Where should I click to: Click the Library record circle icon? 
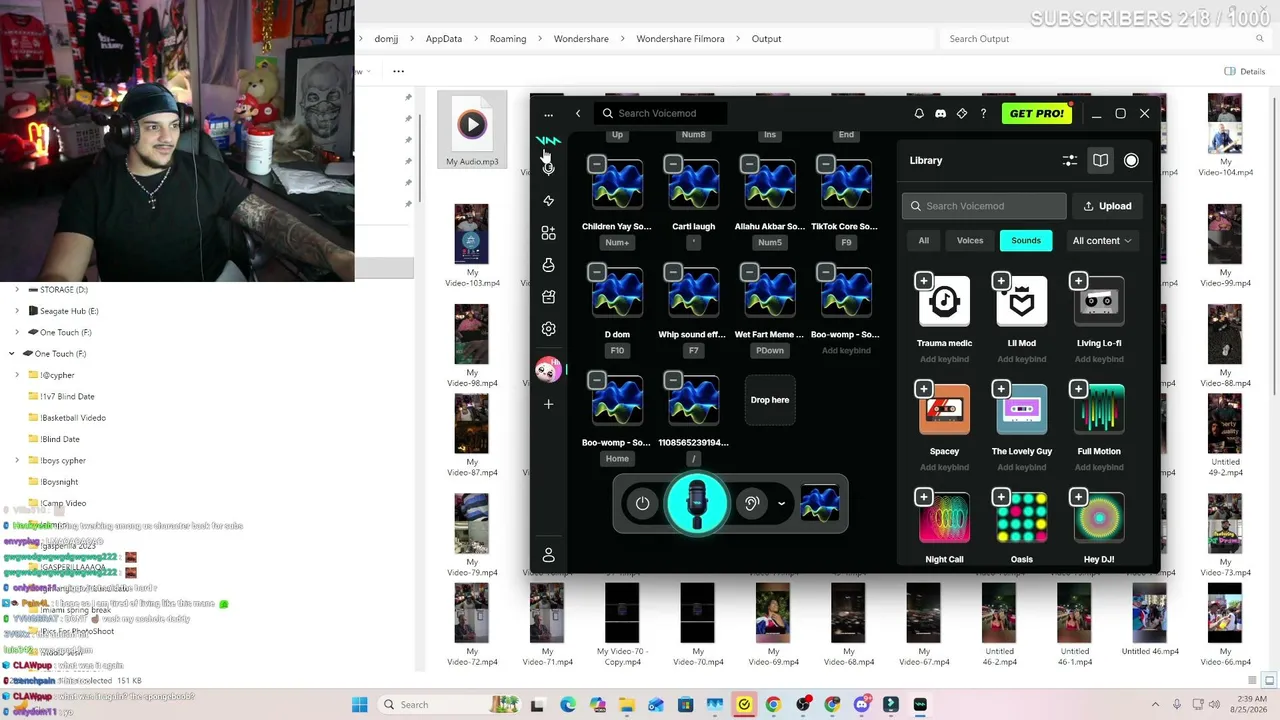tap(1131, 161)
